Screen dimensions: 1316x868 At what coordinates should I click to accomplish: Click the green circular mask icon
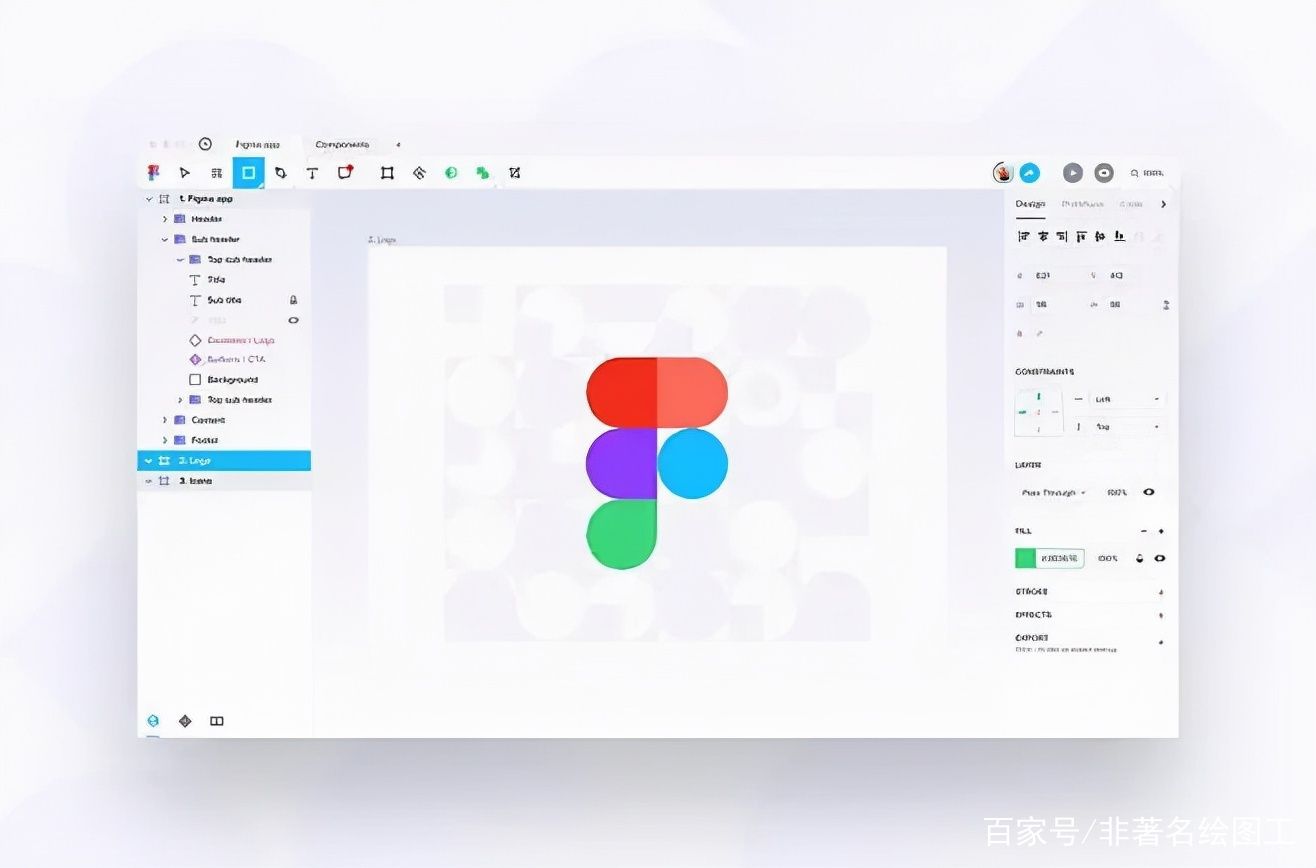click(x=451, y=173)
